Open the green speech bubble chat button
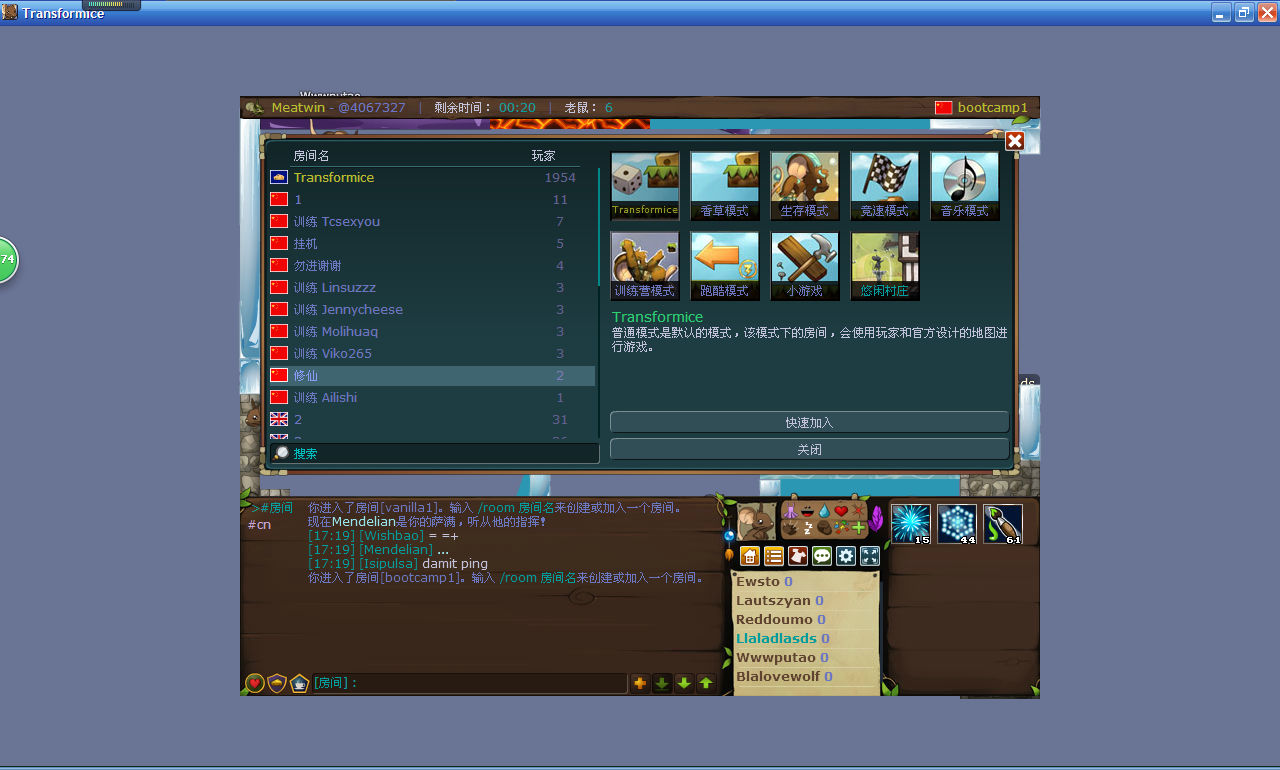 [x=822, y=556]
